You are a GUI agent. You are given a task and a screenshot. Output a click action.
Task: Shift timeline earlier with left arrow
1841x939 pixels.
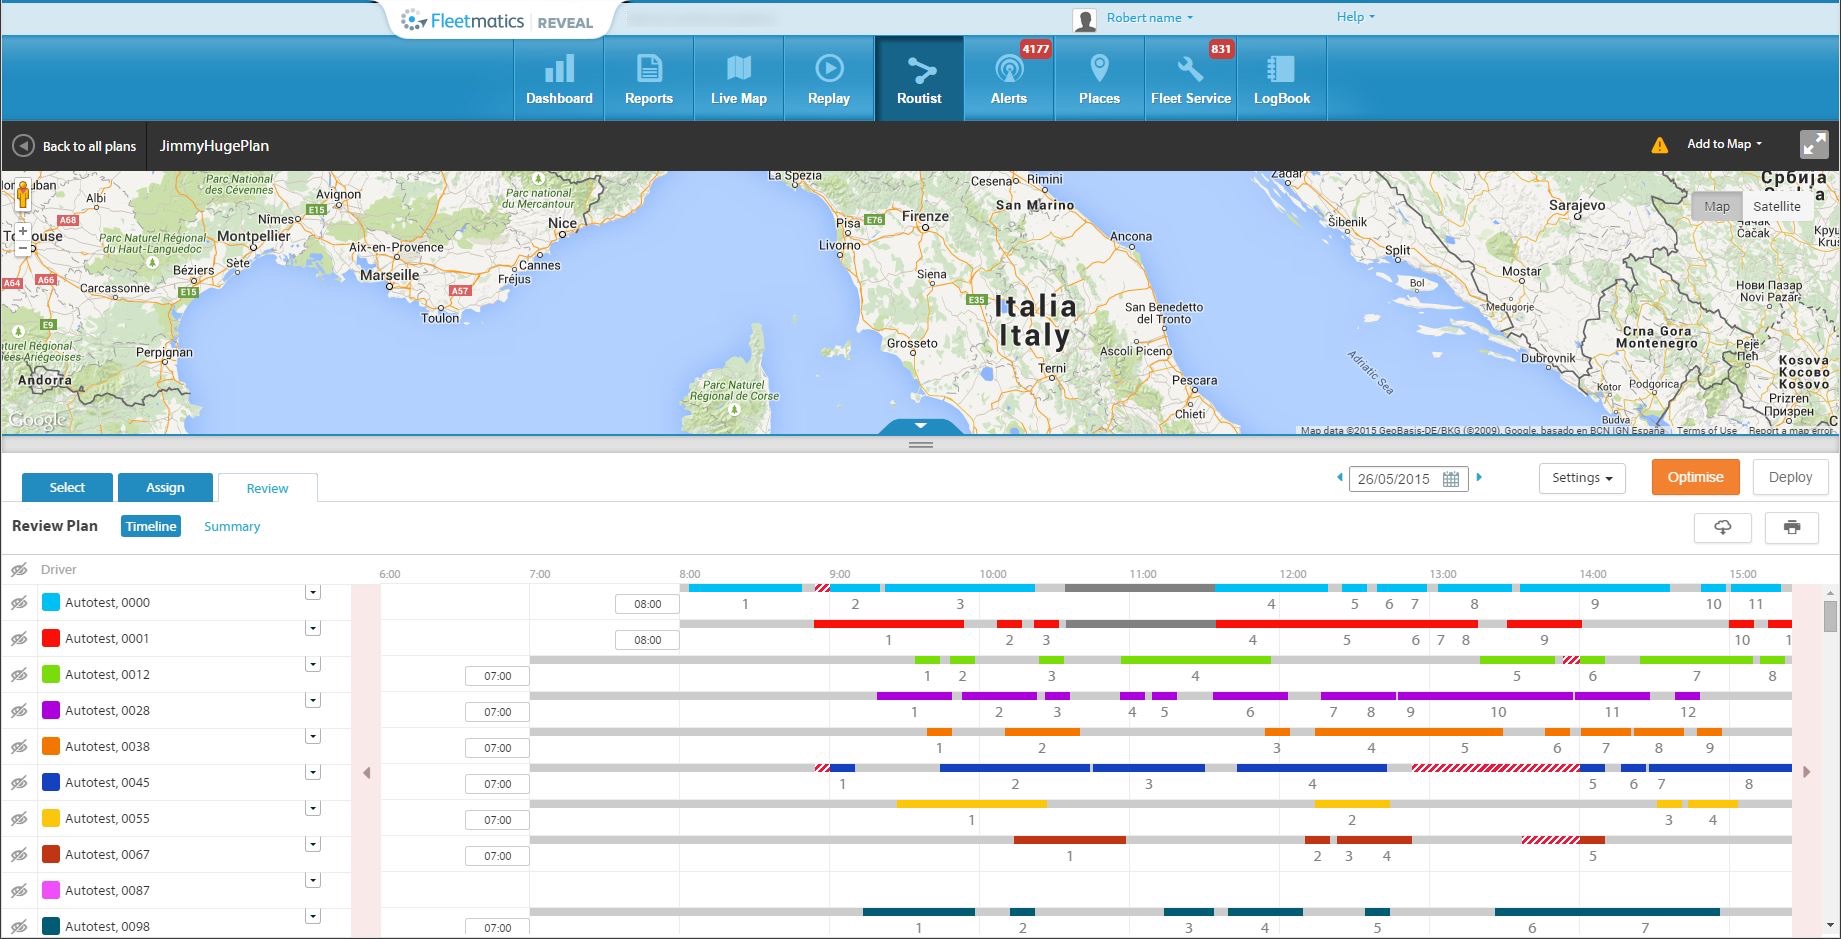tap(366, 772)
